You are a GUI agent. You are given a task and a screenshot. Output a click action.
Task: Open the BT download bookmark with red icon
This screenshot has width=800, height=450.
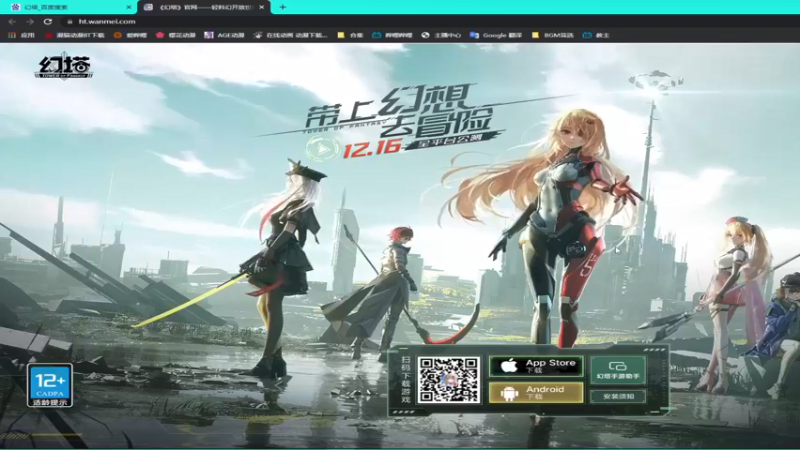pyautogui.click(x=74, y=35)
